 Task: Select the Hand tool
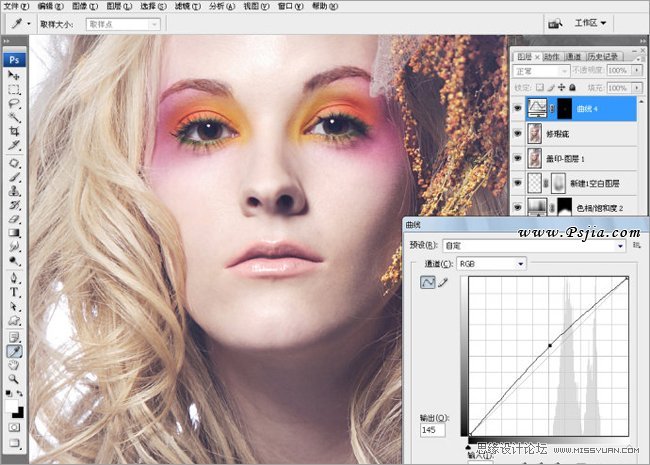click(x=14, y=365)
